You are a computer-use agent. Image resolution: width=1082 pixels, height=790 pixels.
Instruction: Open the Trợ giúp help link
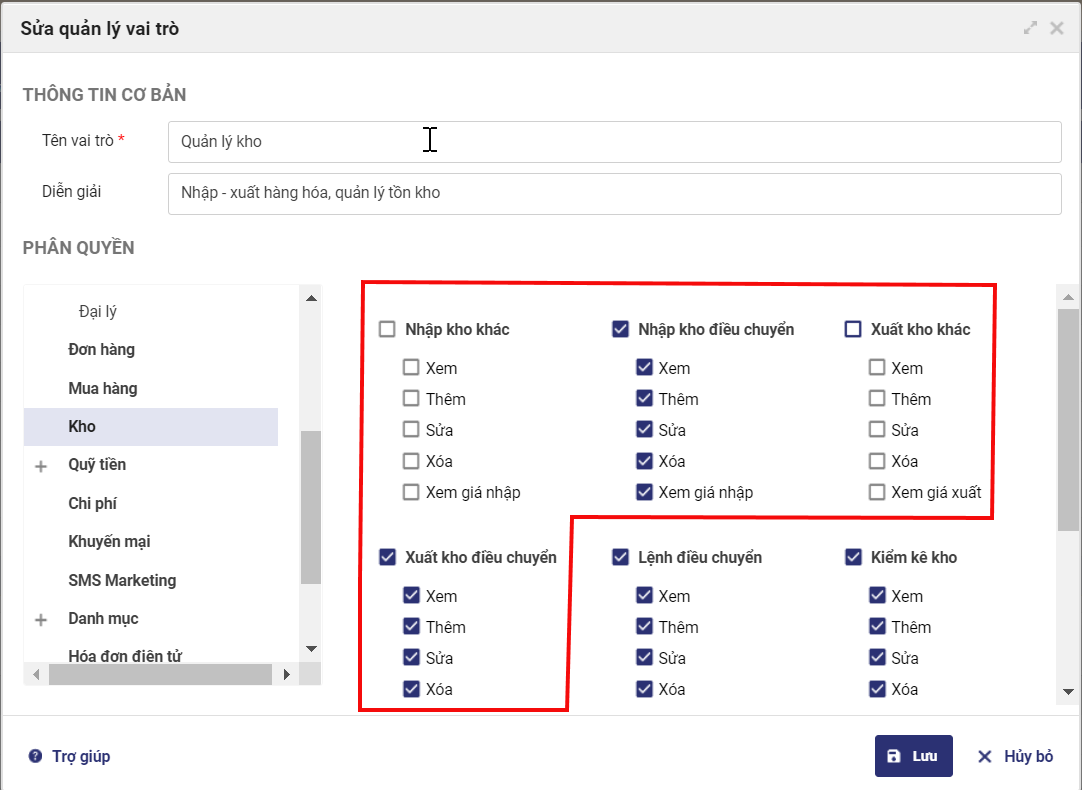[x=81, y=756]
